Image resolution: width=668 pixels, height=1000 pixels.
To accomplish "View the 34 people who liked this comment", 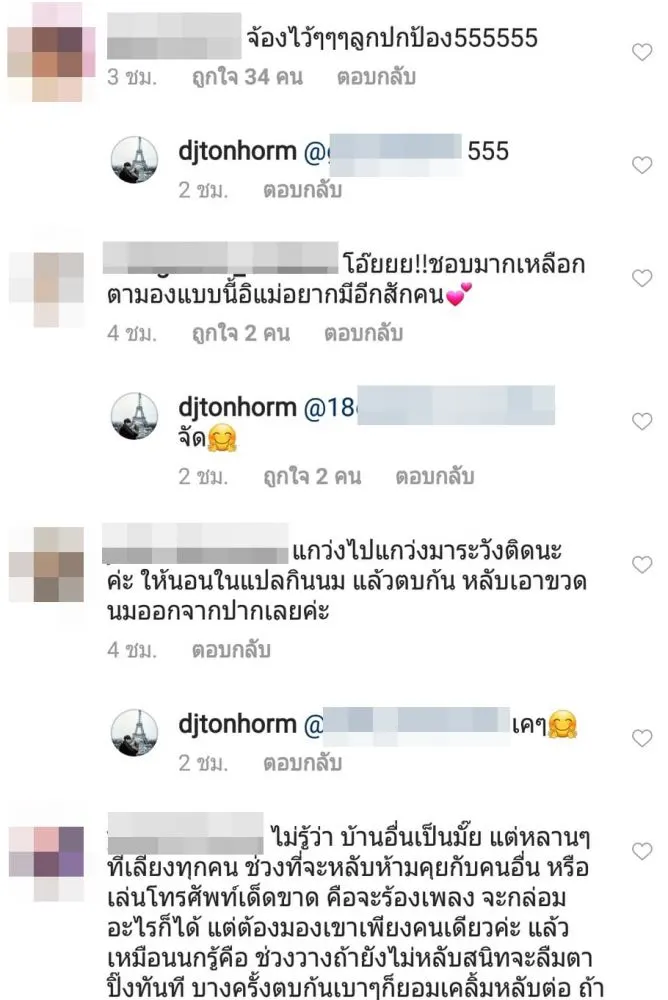I will click(x=247, y=77).
